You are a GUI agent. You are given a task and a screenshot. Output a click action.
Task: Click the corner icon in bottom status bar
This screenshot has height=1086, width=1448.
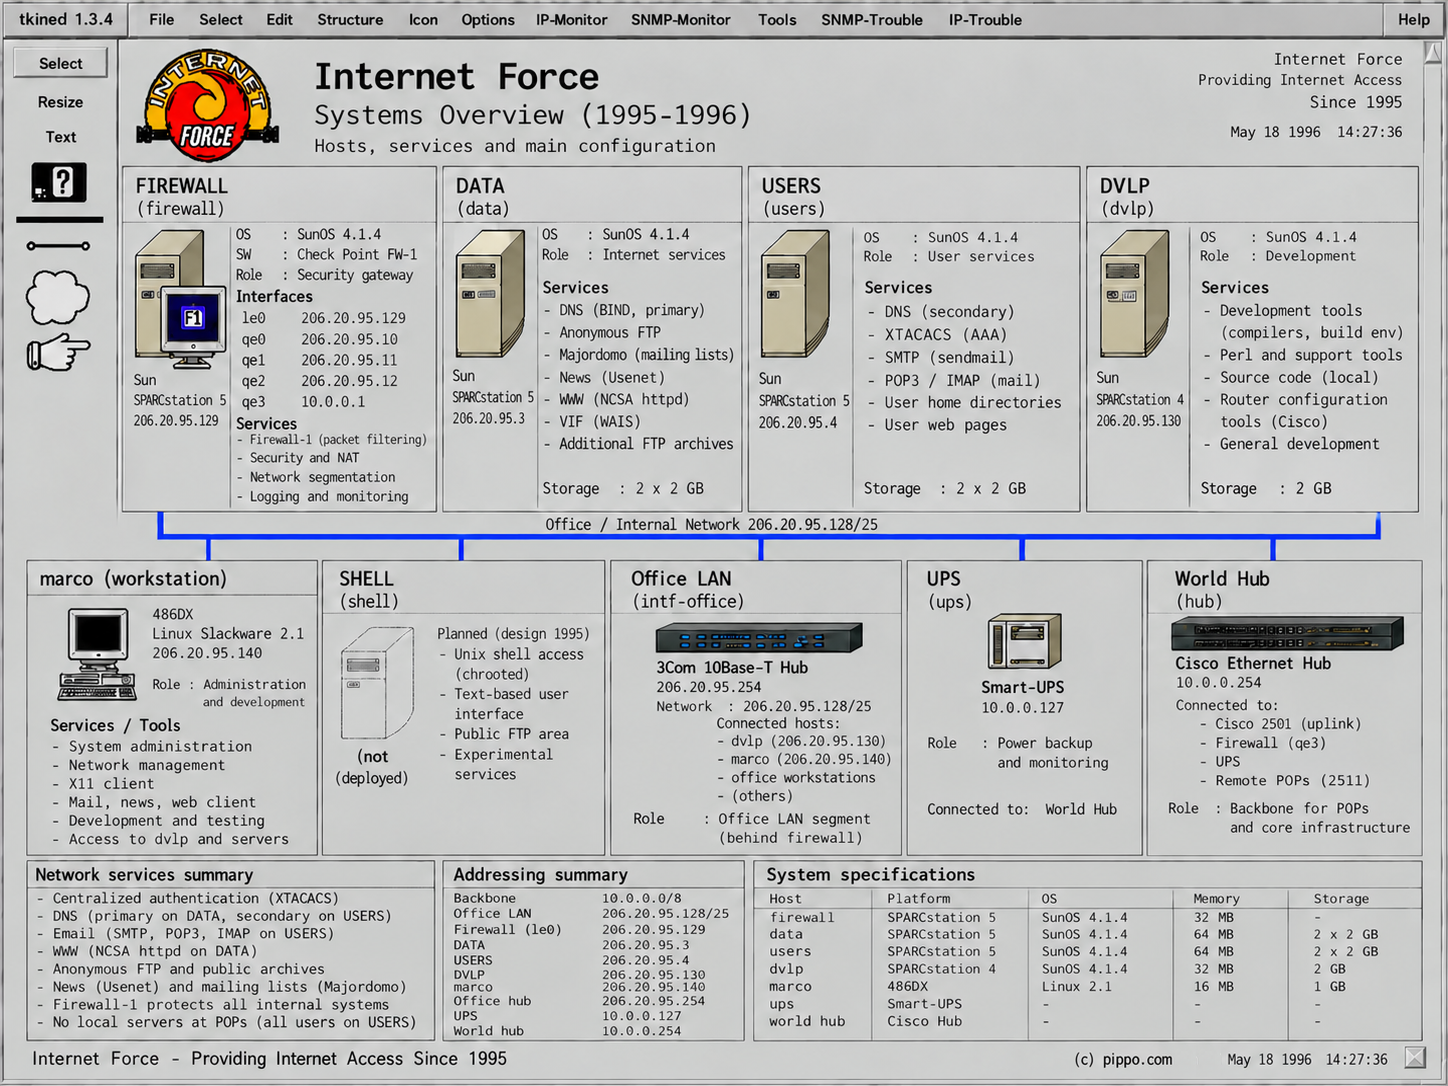click(1415, 1058)
